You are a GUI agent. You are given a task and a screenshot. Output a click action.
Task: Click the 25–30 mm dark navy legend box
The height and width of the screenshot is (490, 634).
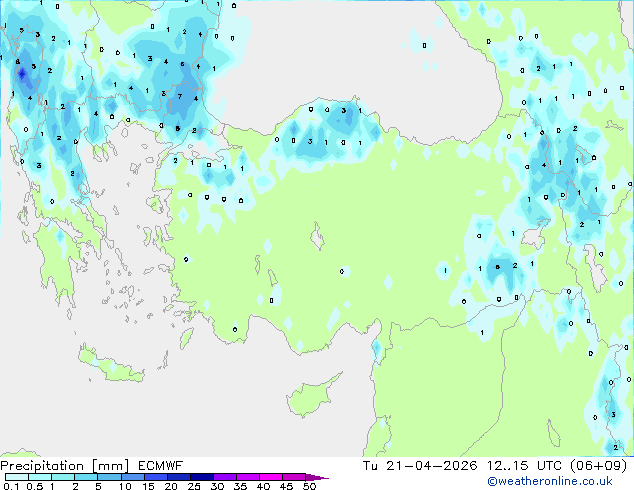pos(202,477)
